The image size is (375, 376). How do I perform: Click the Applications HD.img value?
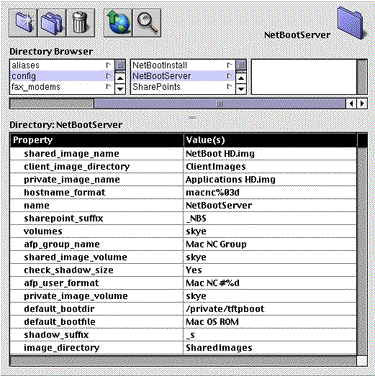point(231,180)
